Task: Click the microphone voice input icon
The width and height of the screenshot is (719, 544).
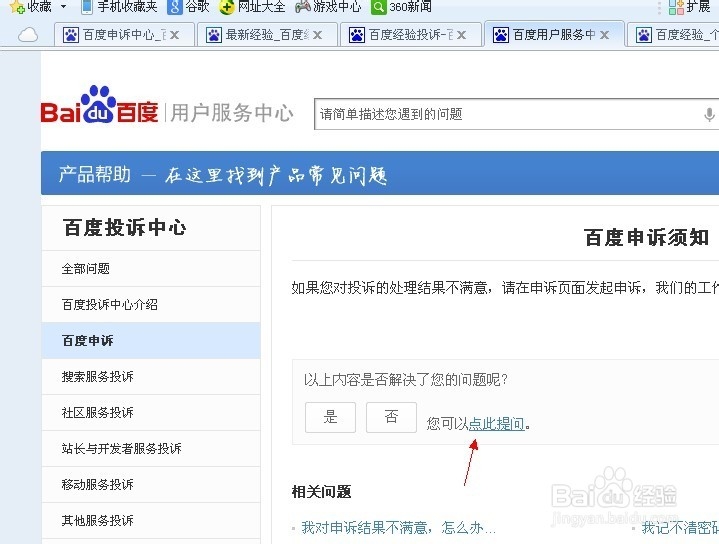Action: 709,114
